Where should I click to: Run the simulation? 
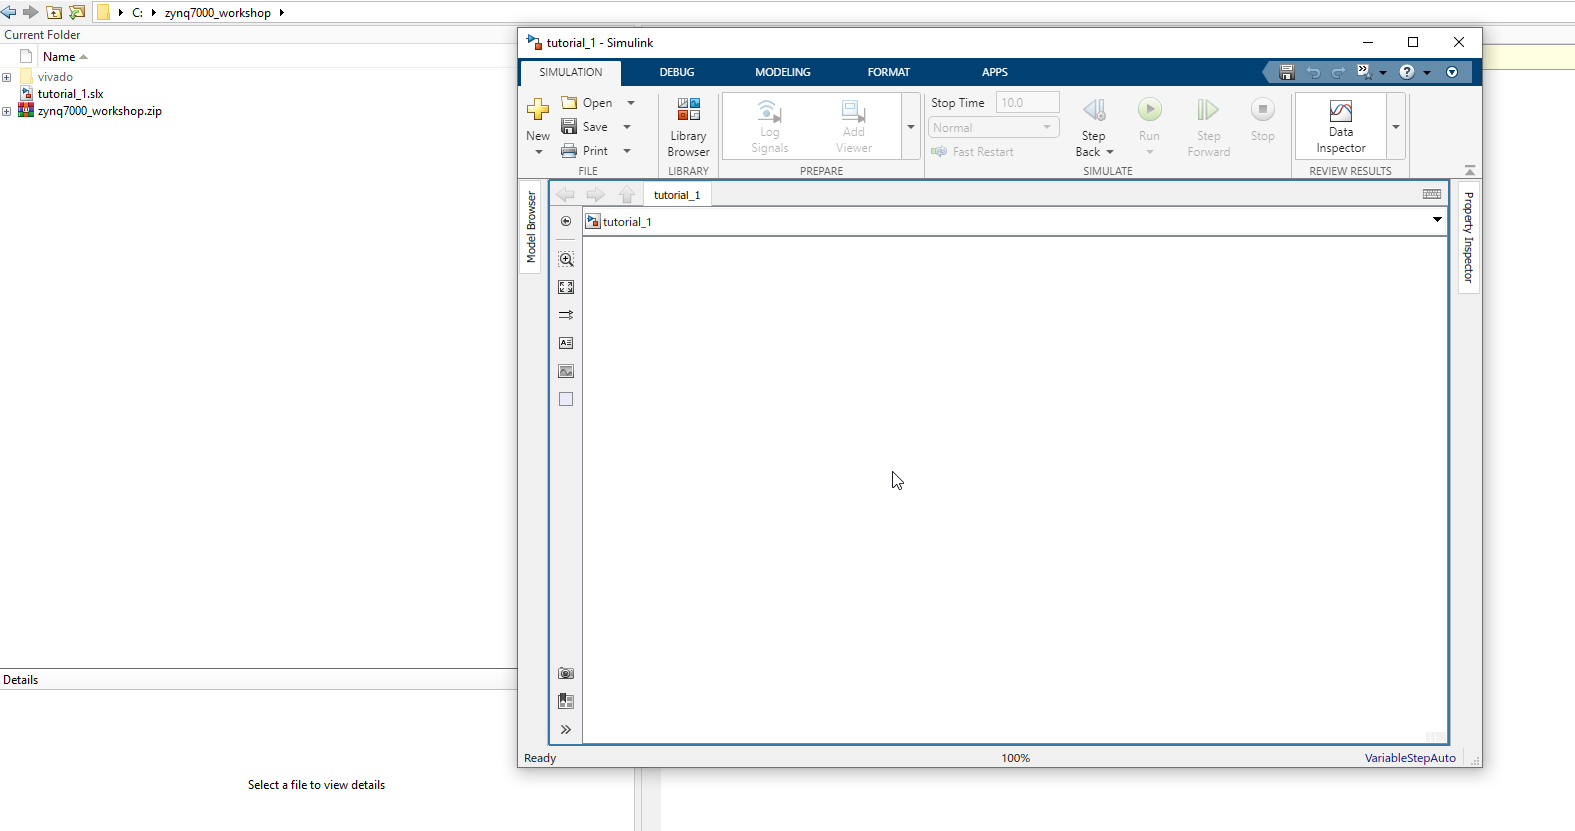coord(1150,109)
